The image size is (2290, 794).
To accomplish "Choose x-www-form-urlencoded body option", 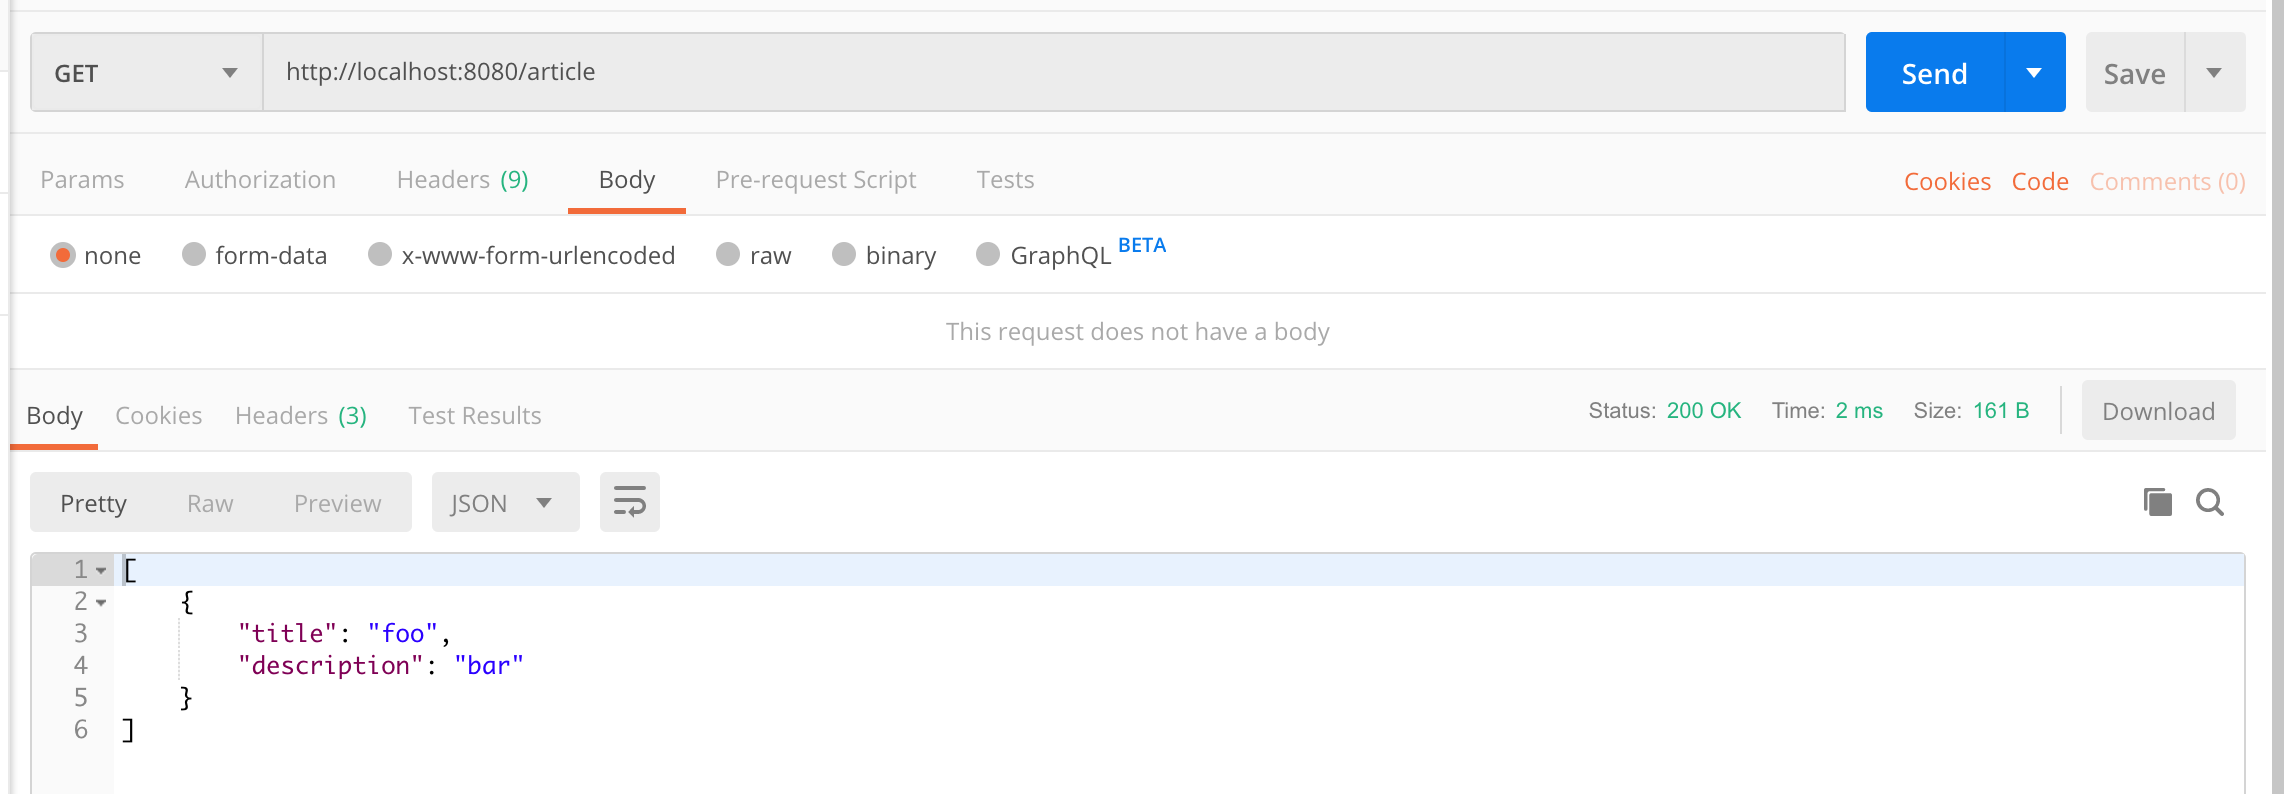I will click(x=380, y=255).
